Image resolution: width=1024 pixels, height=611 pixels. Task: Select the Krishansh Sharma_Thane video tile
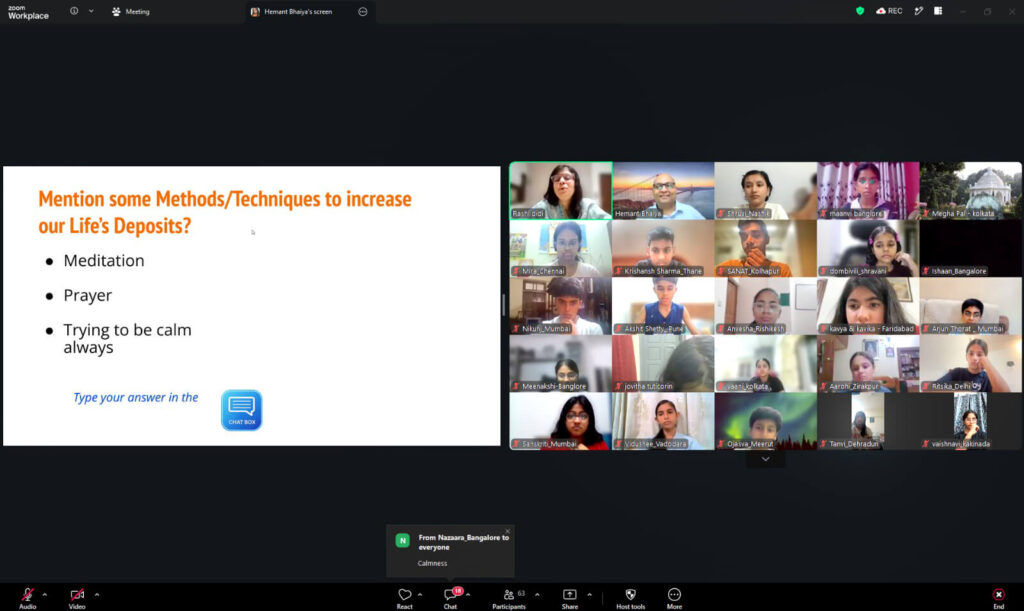point(663,248)
